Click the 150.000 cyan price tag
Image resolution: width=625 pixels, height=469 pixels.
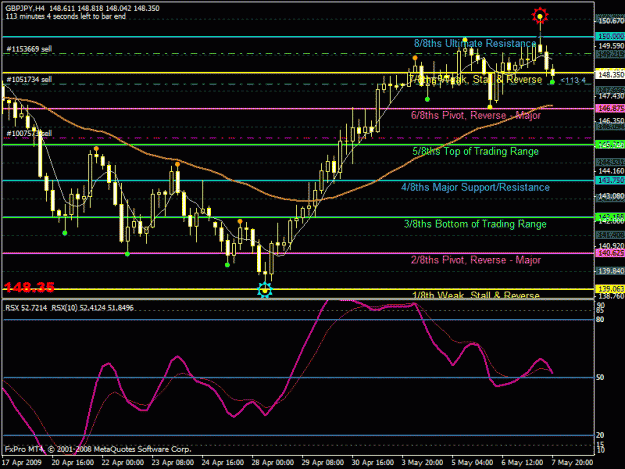pos(610,37)
